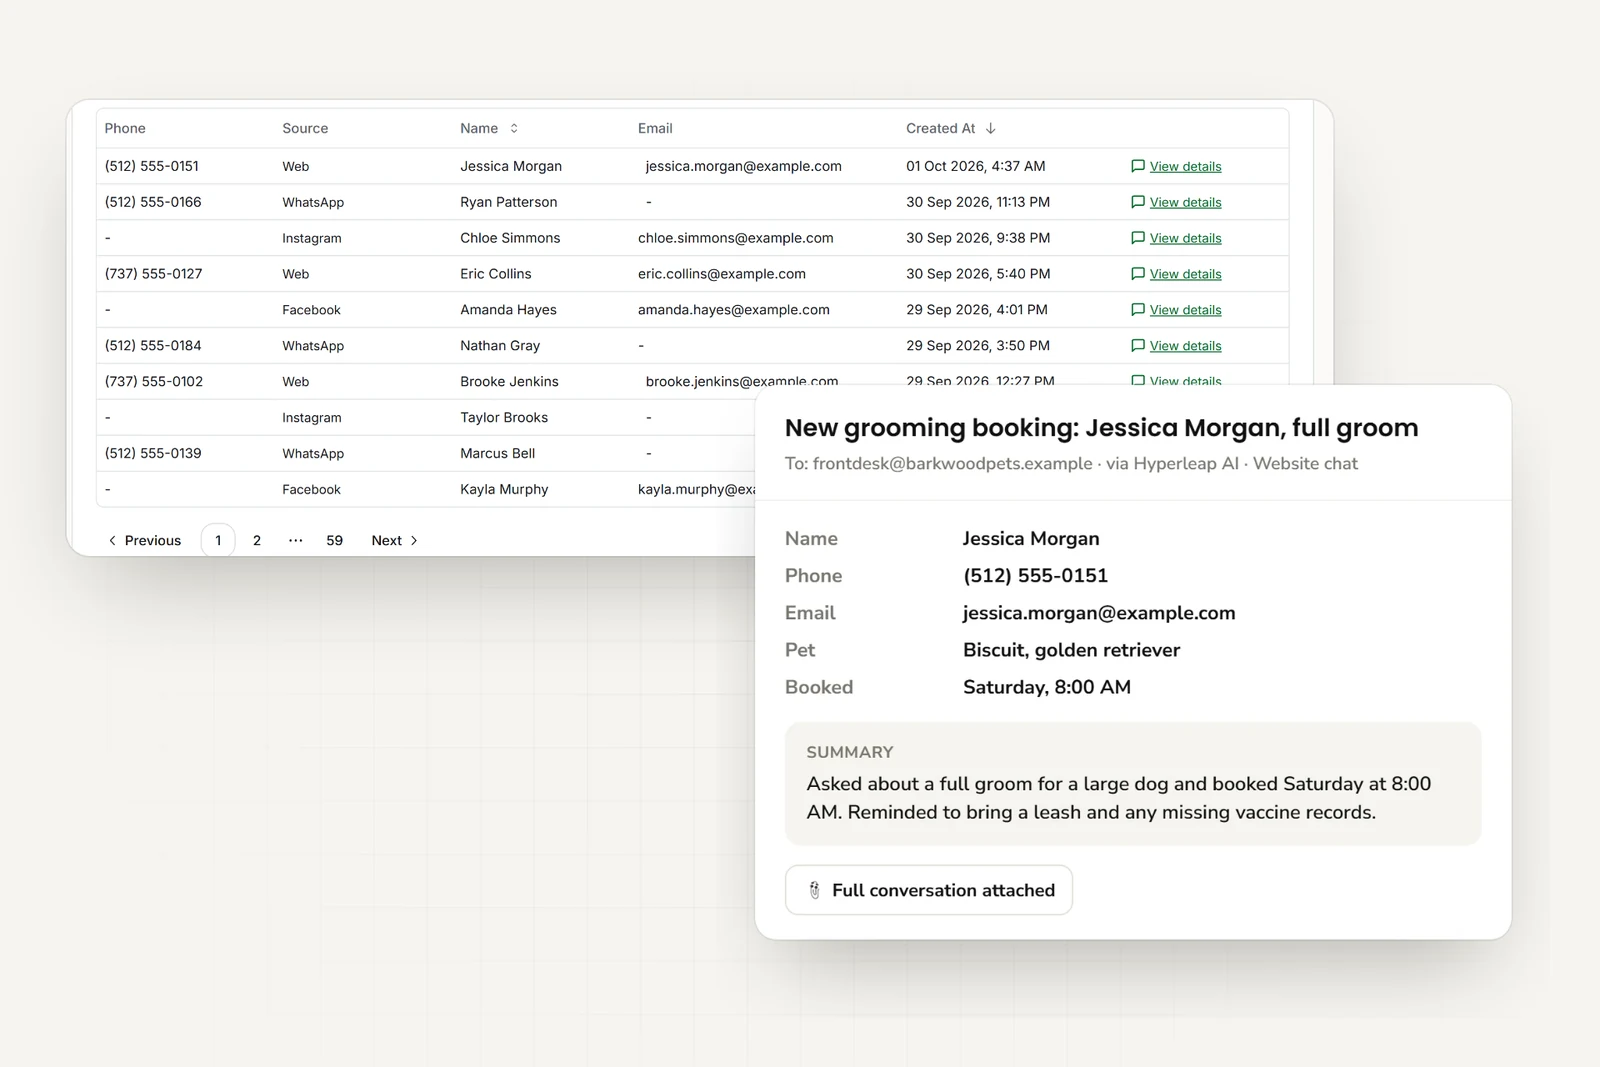1600x1067 pixels.
Task: Sort by Name column sort arrows
Action: point(514,128)
